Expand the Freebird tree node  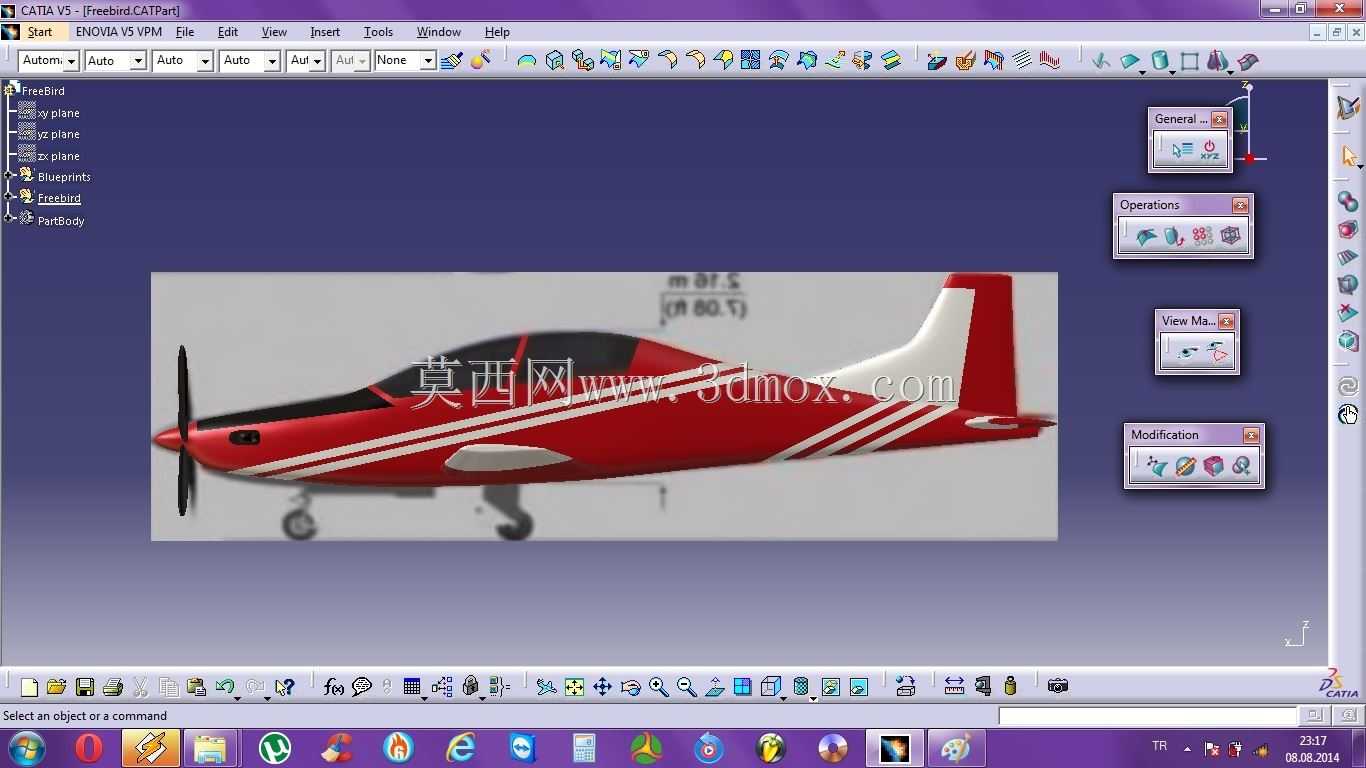[9, 197]
